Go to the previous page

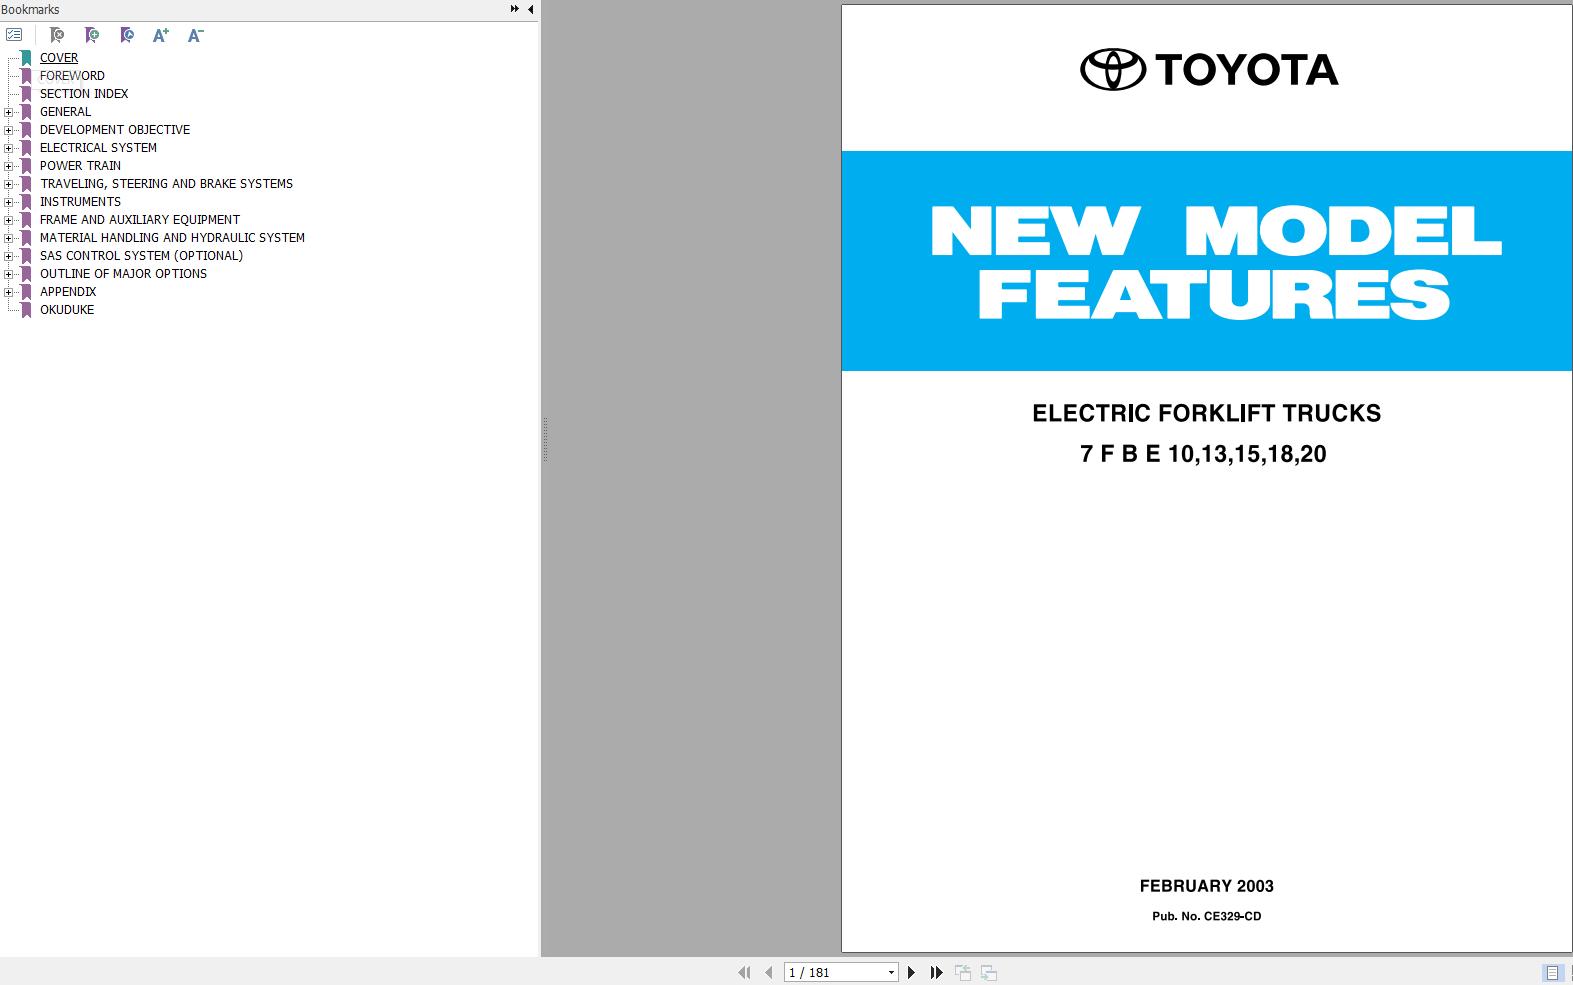click(x=768, y=972)
